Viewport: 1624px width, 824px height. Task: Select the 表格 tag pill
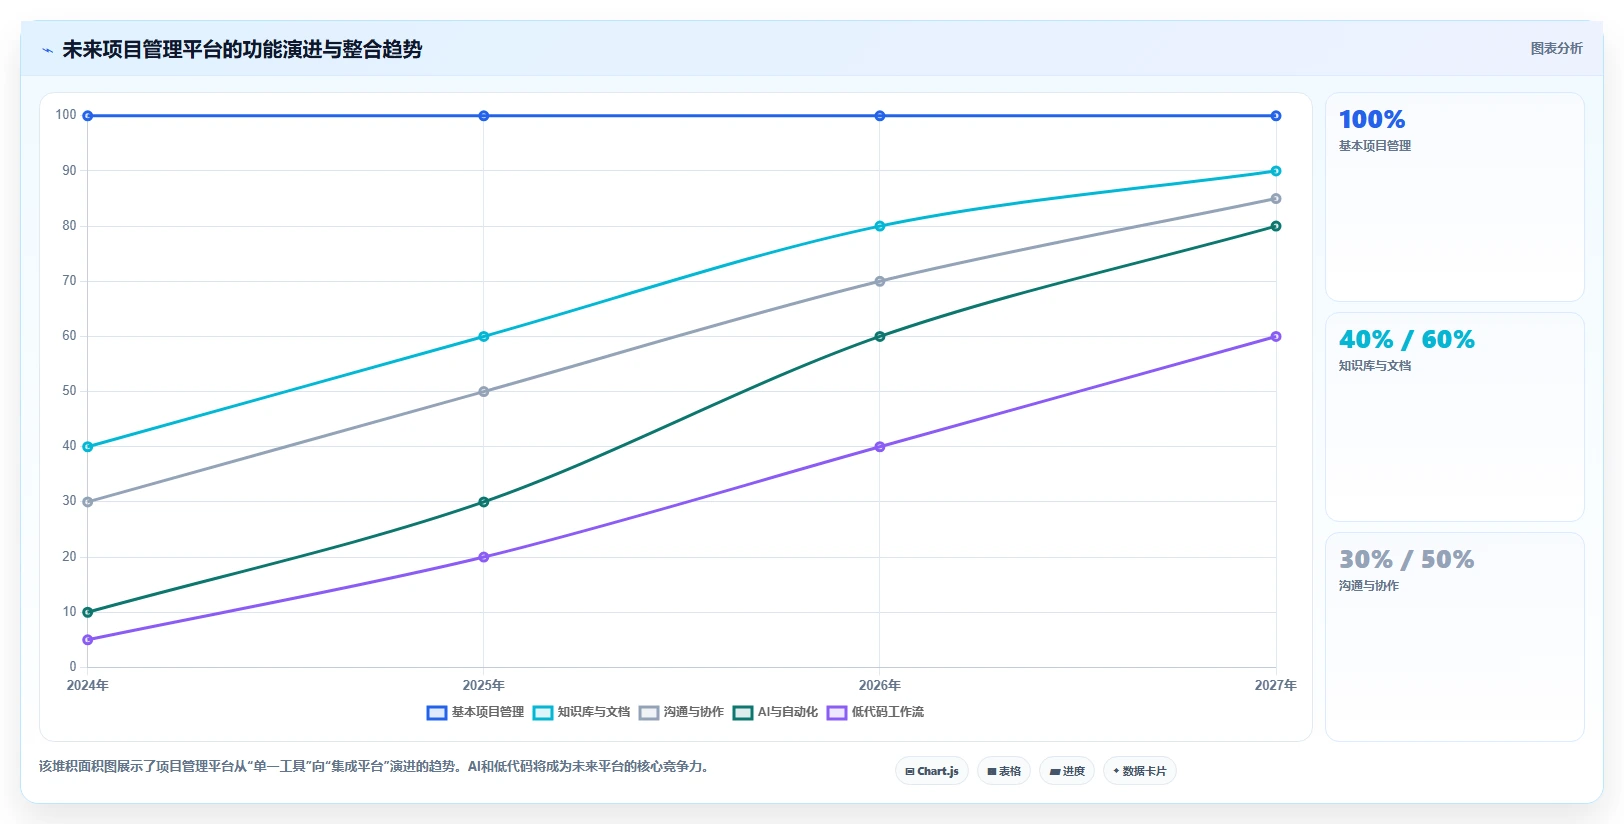(1004, 771)
